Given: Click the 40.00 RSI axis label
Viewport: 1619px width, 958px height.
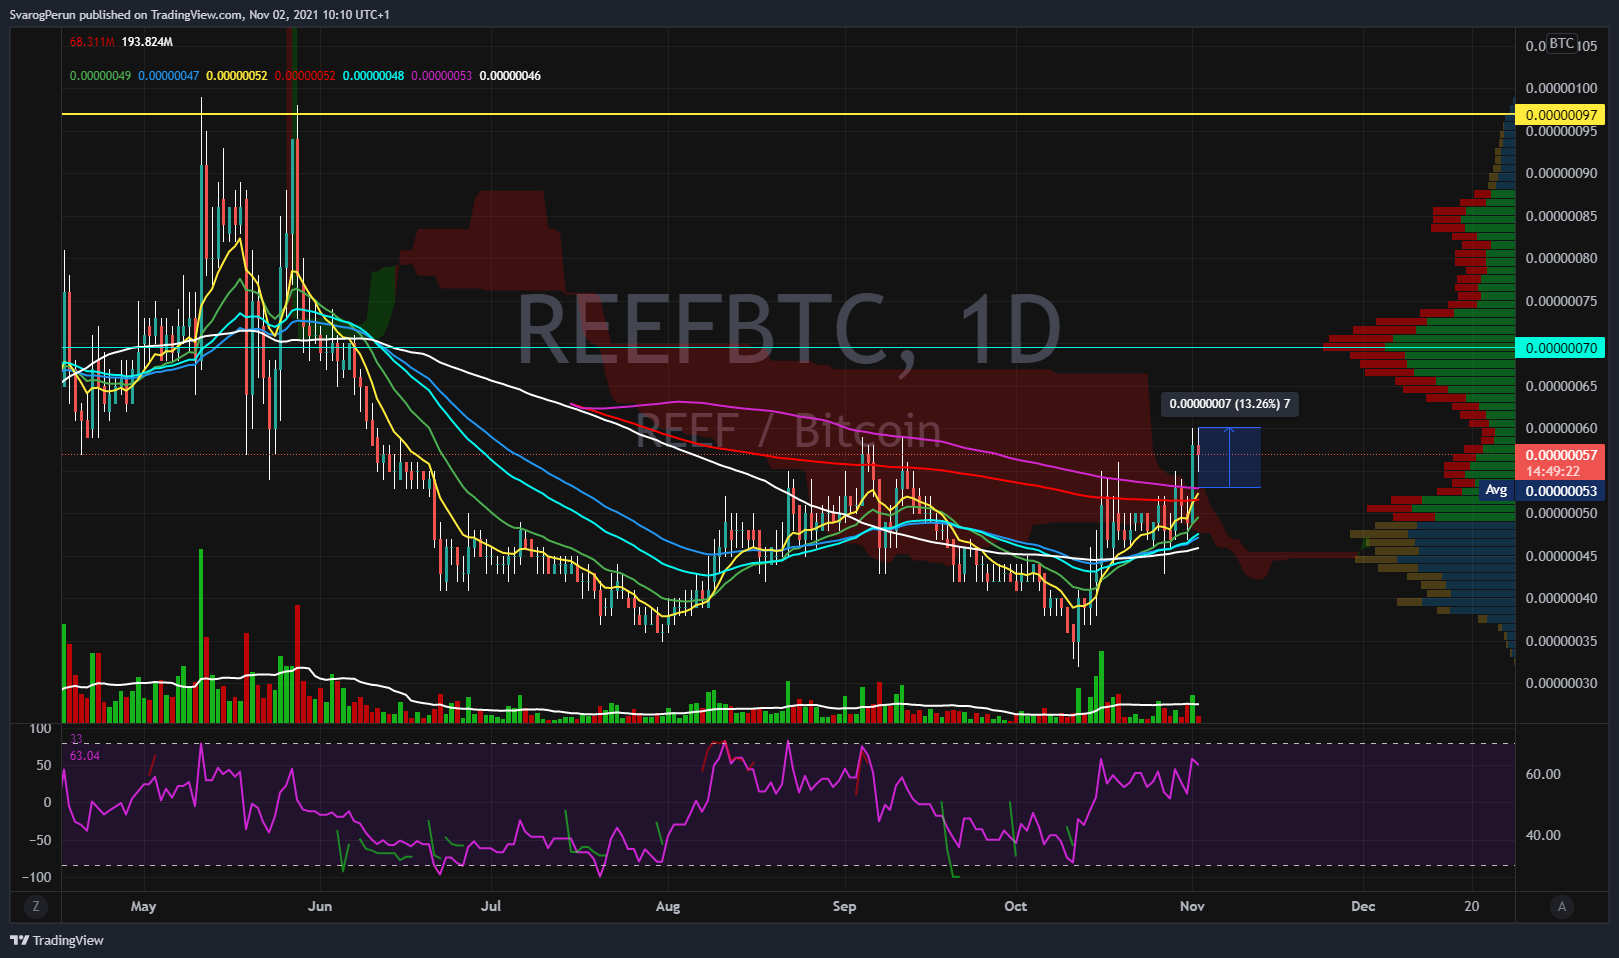Looking at the screenshot, I should (1543, 835).
